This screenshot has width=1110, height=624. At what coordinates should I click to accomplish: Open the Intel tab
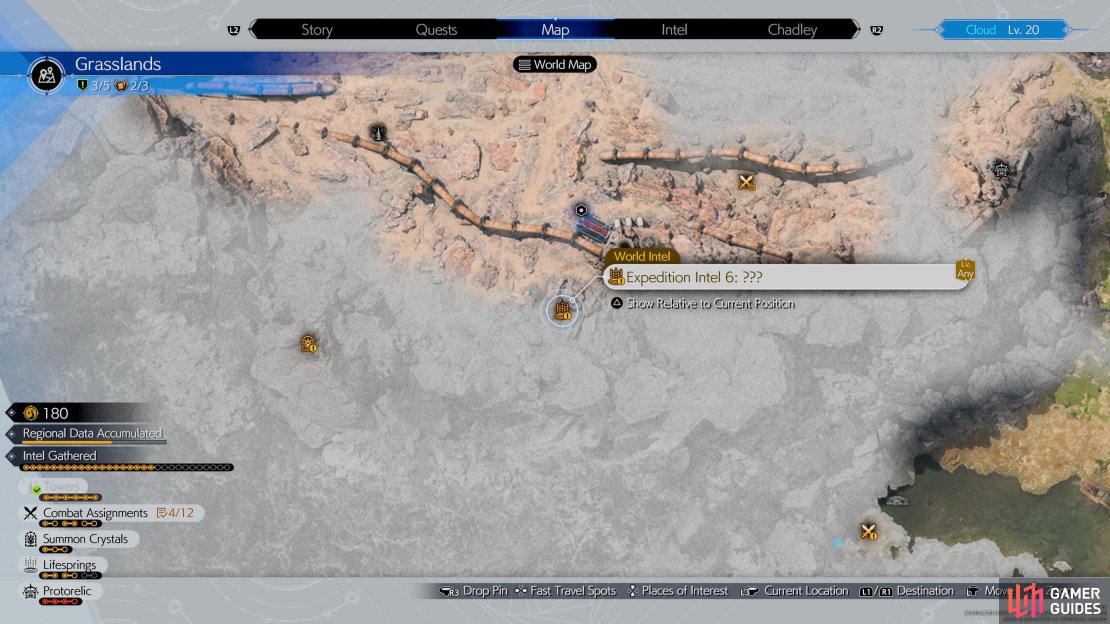(x=674, y=30)
